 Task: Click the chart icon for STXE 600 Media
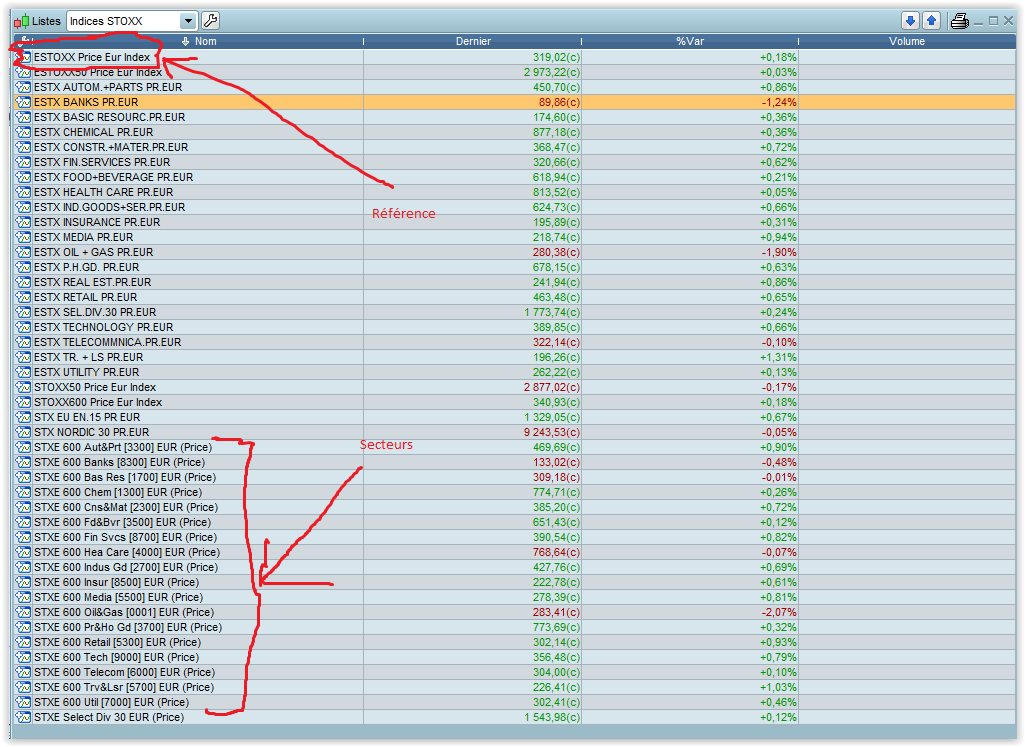[24, 597]
